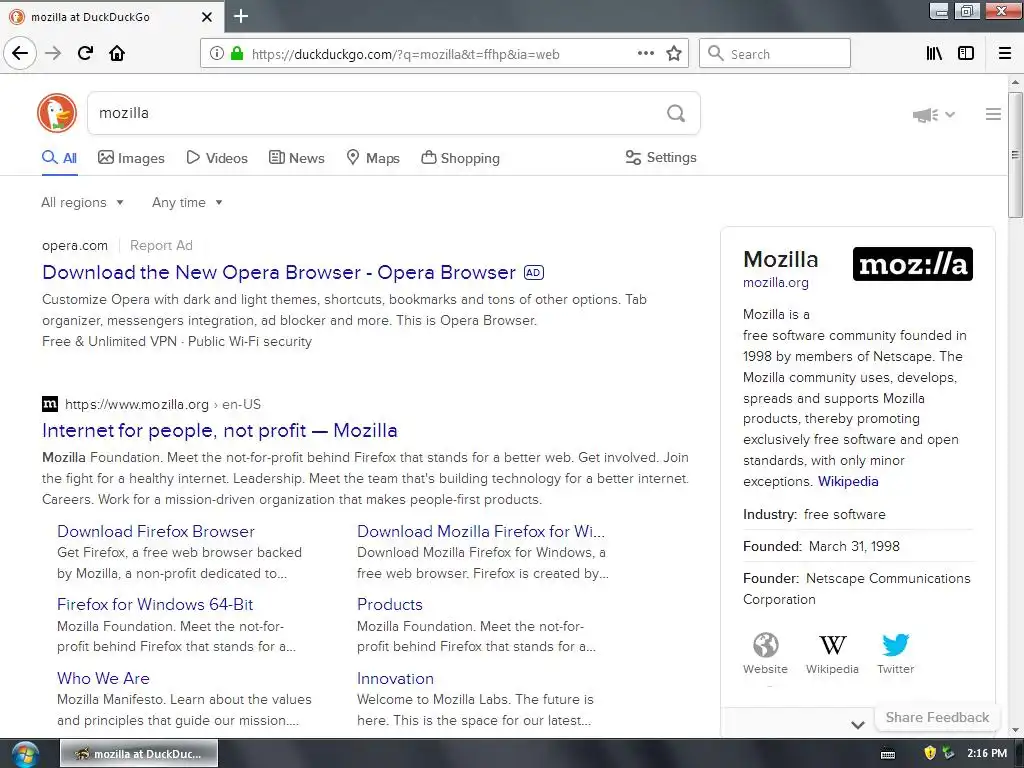The image size is (1024, 768).
Task: Expand the Any time filter
Action: tap(187, 202)
